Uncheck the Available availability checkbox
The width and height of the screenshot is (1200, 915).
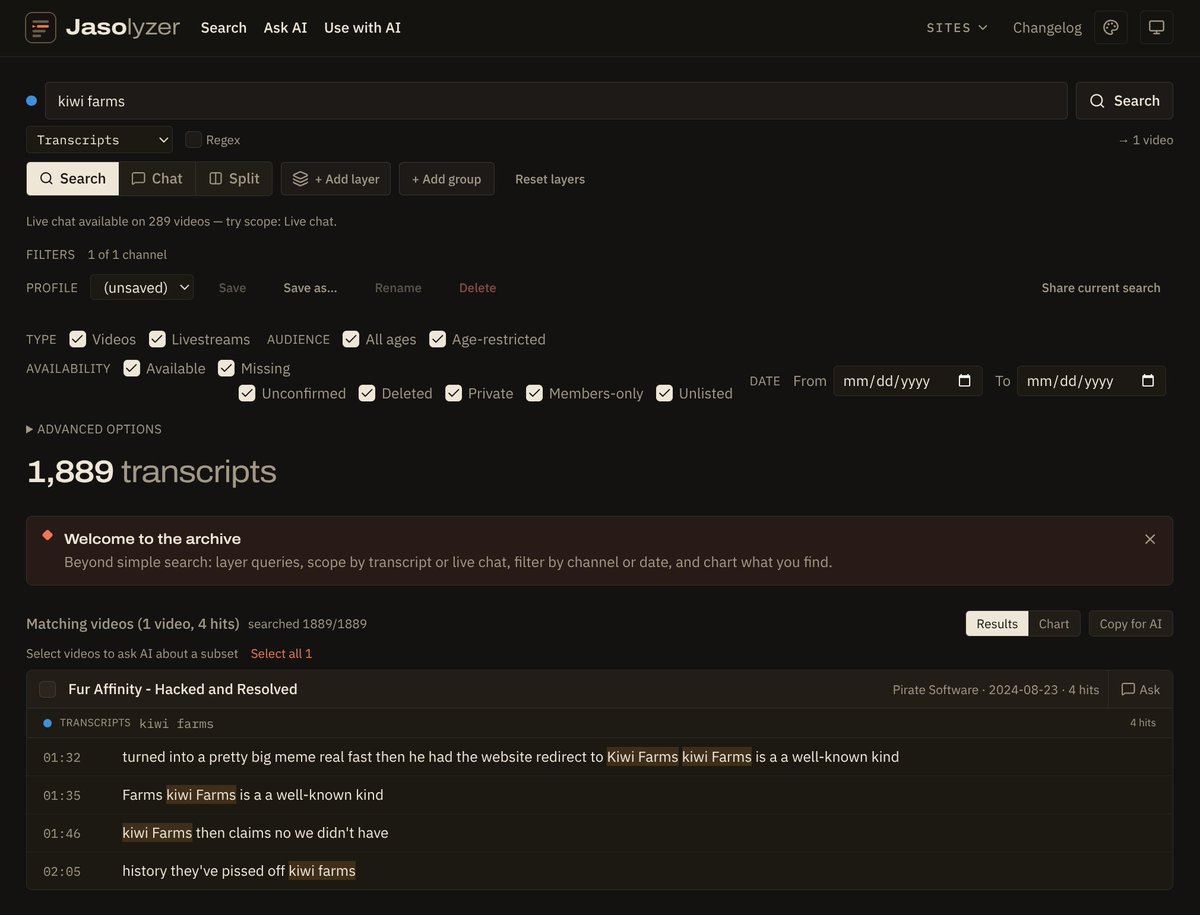132,368
